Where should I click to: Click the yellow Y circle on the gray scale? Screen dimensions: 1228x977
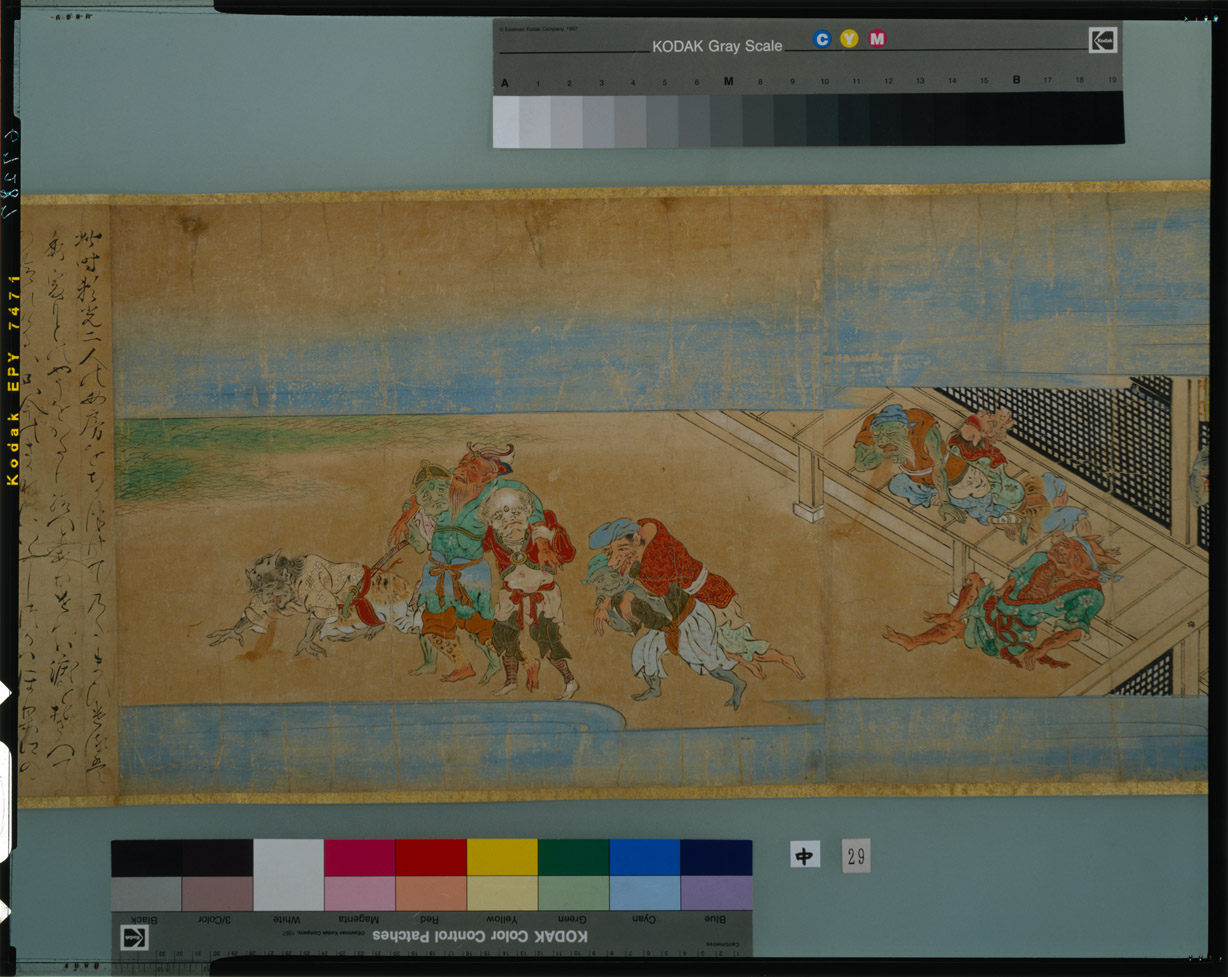[x=849, y=39]
